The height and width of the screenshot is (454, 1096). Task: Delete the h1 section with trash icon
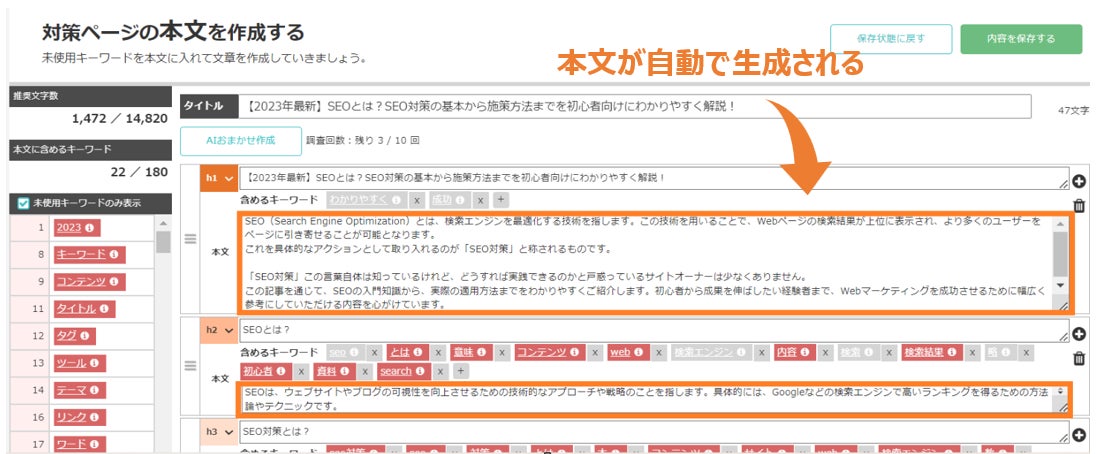click(1079, 205)
